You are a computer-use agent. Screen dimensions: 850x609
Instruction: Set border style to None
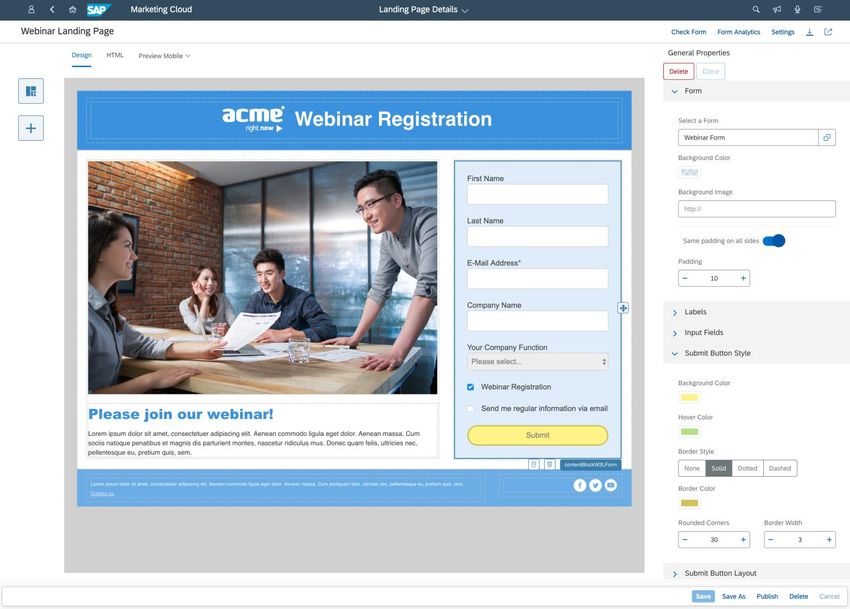(692, 468)
